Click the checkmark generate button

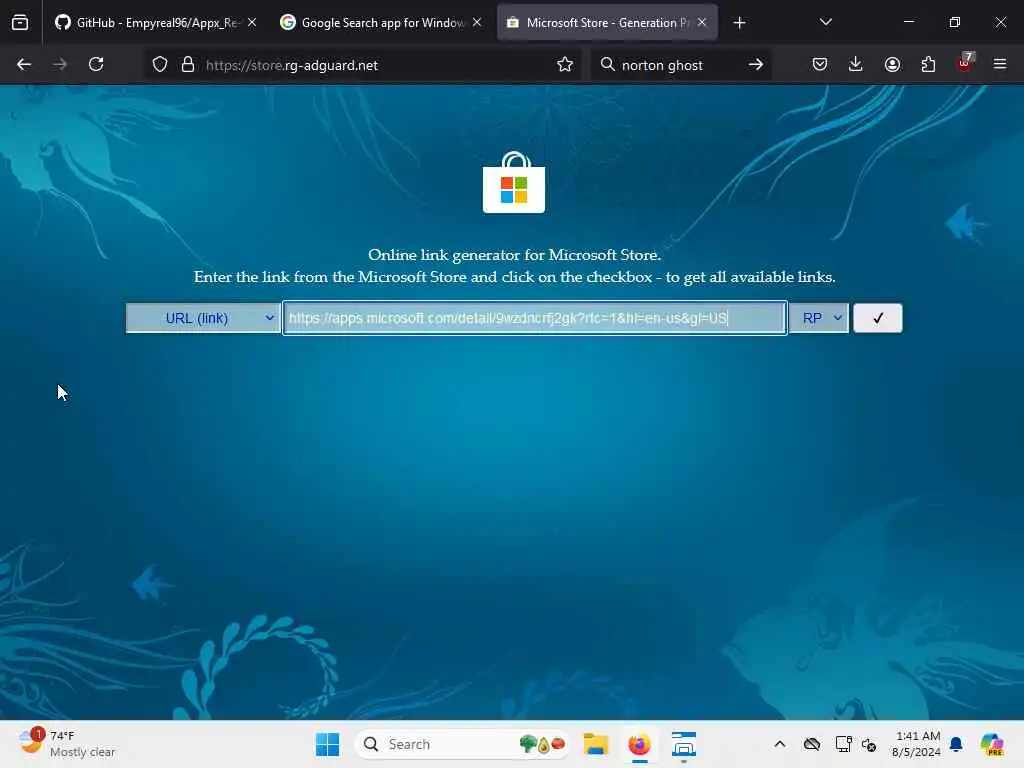(878, 318)
